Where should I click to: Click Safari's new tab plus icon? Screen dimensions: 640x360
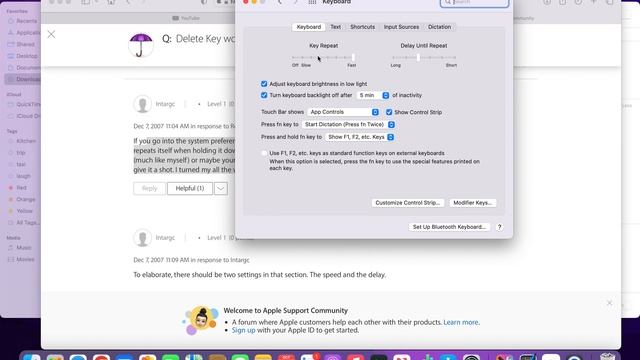pyautogui.click(x=594, y=2)
